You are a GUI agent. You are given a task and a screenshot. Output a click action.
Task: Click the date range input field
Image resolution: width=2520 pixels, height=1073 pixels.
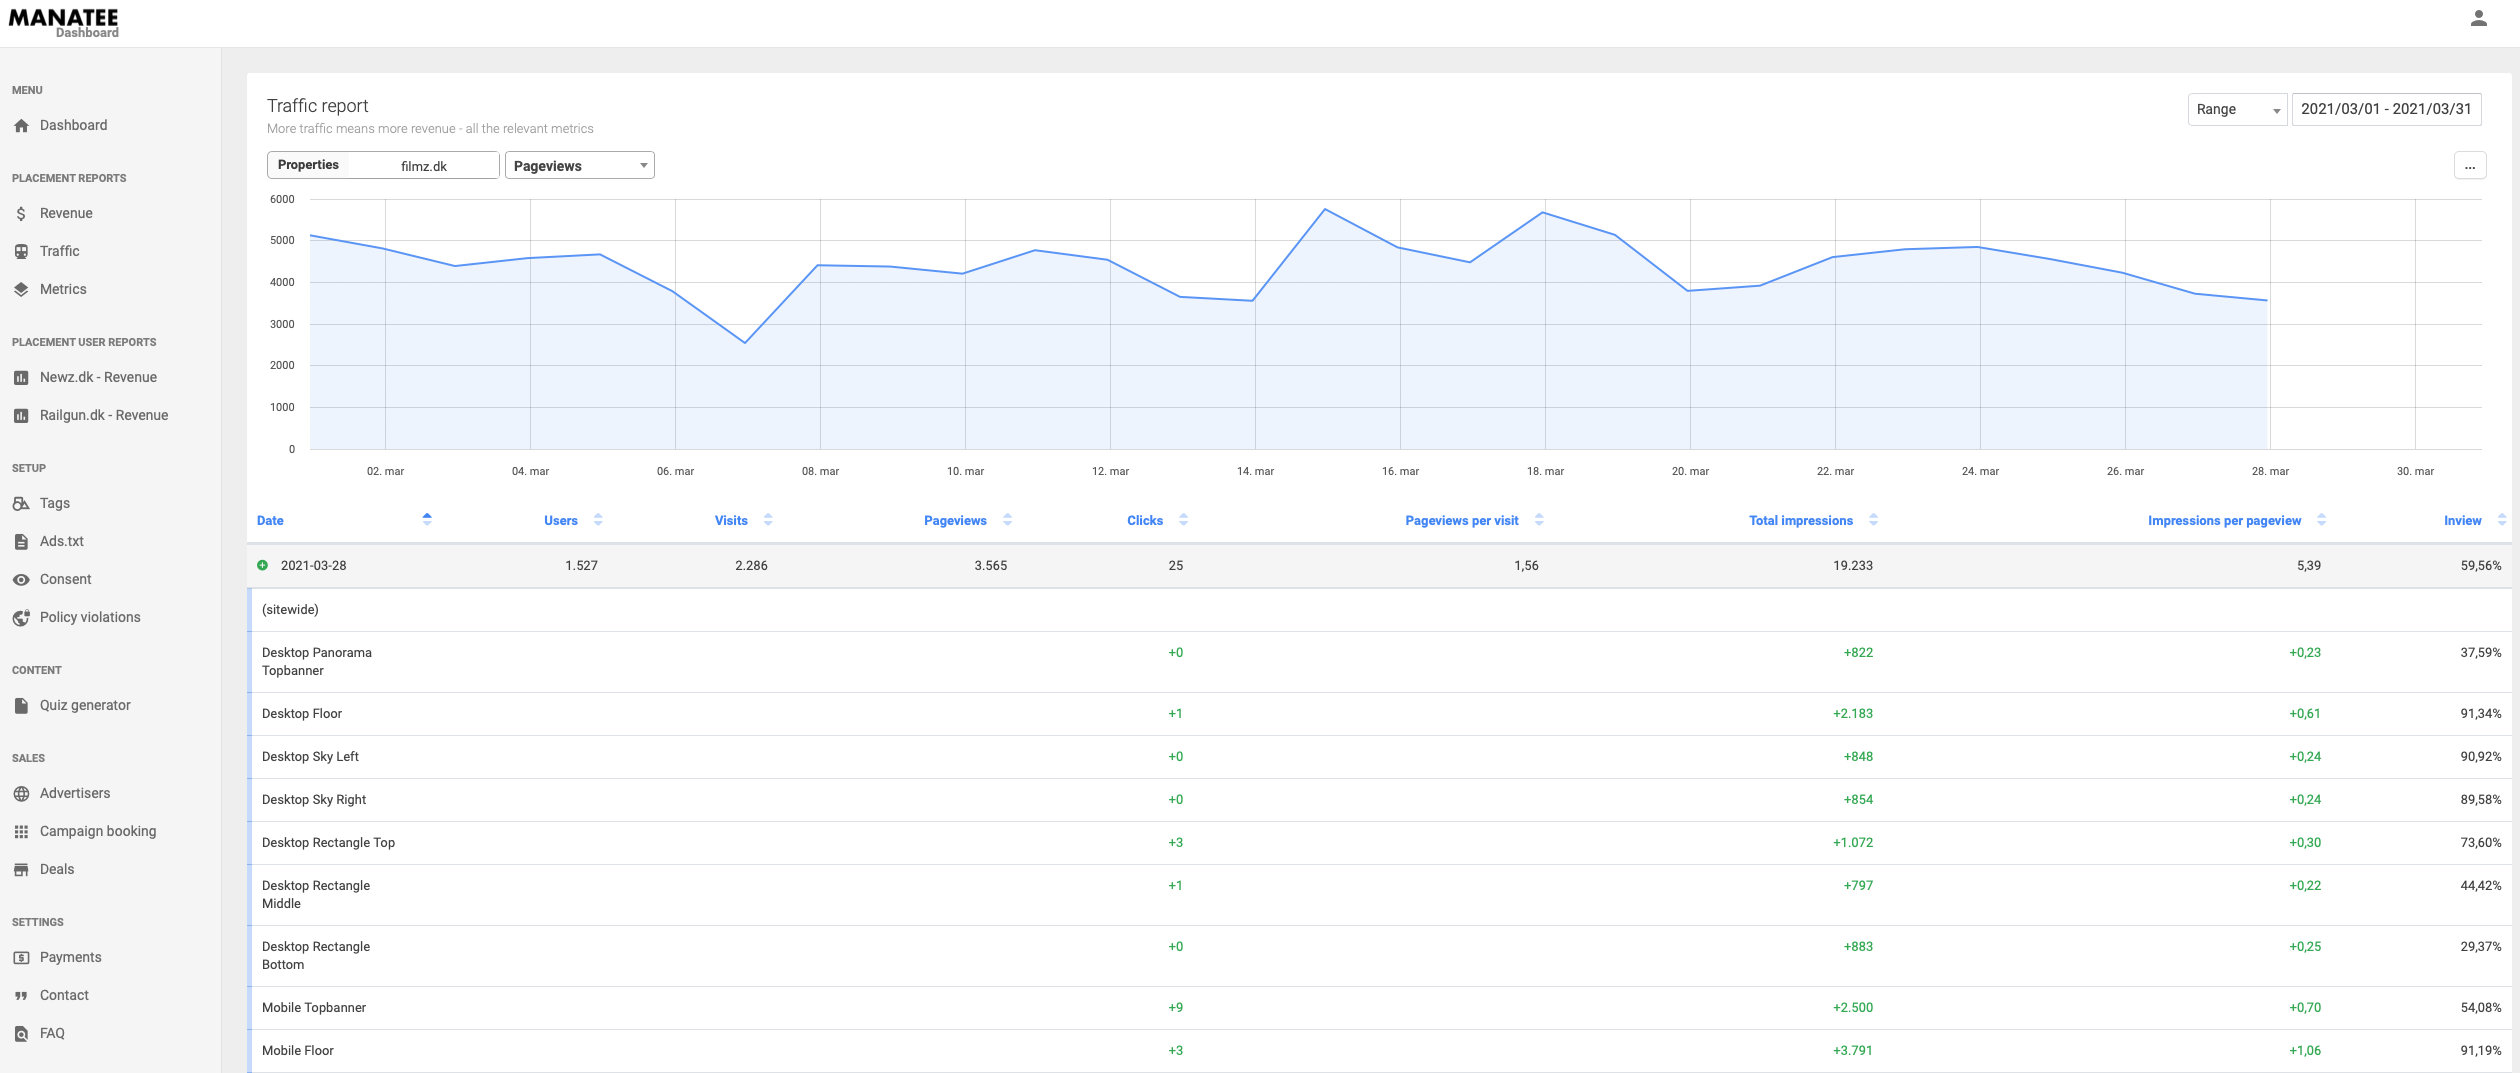pos(2386,110)
